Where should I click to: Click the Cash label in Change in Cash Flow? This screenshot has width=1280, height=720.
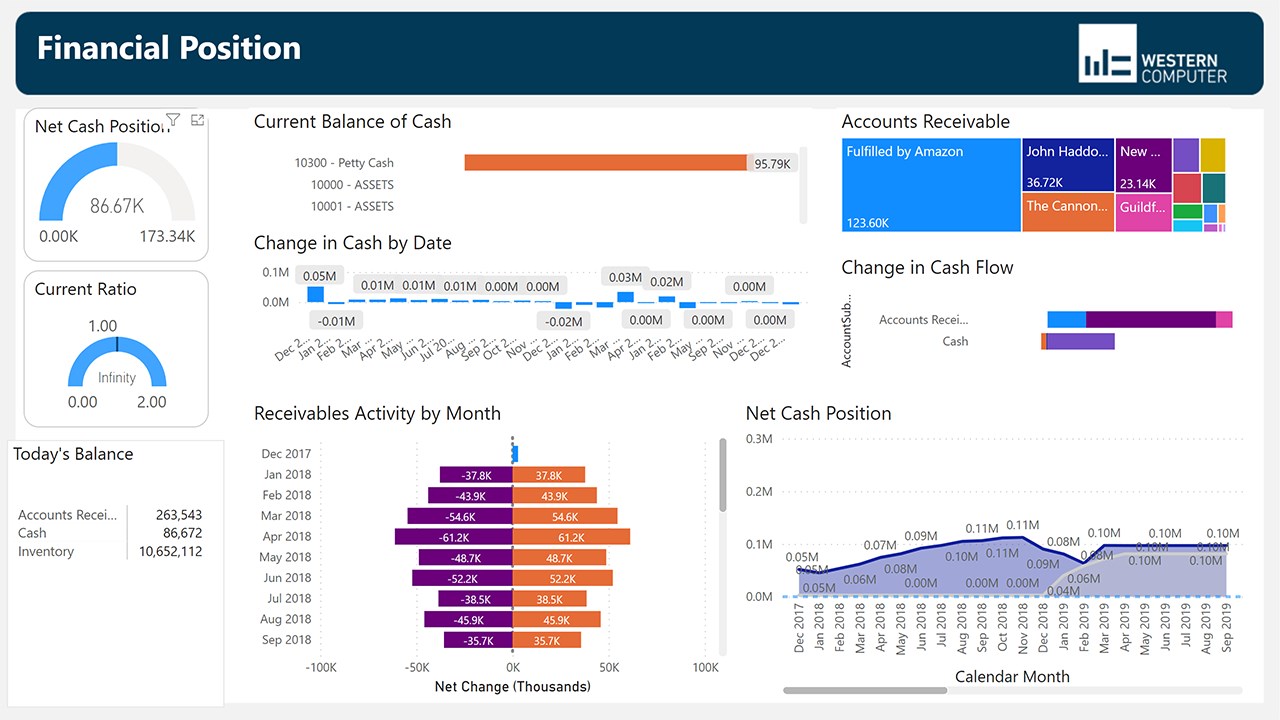coord(955,342)
